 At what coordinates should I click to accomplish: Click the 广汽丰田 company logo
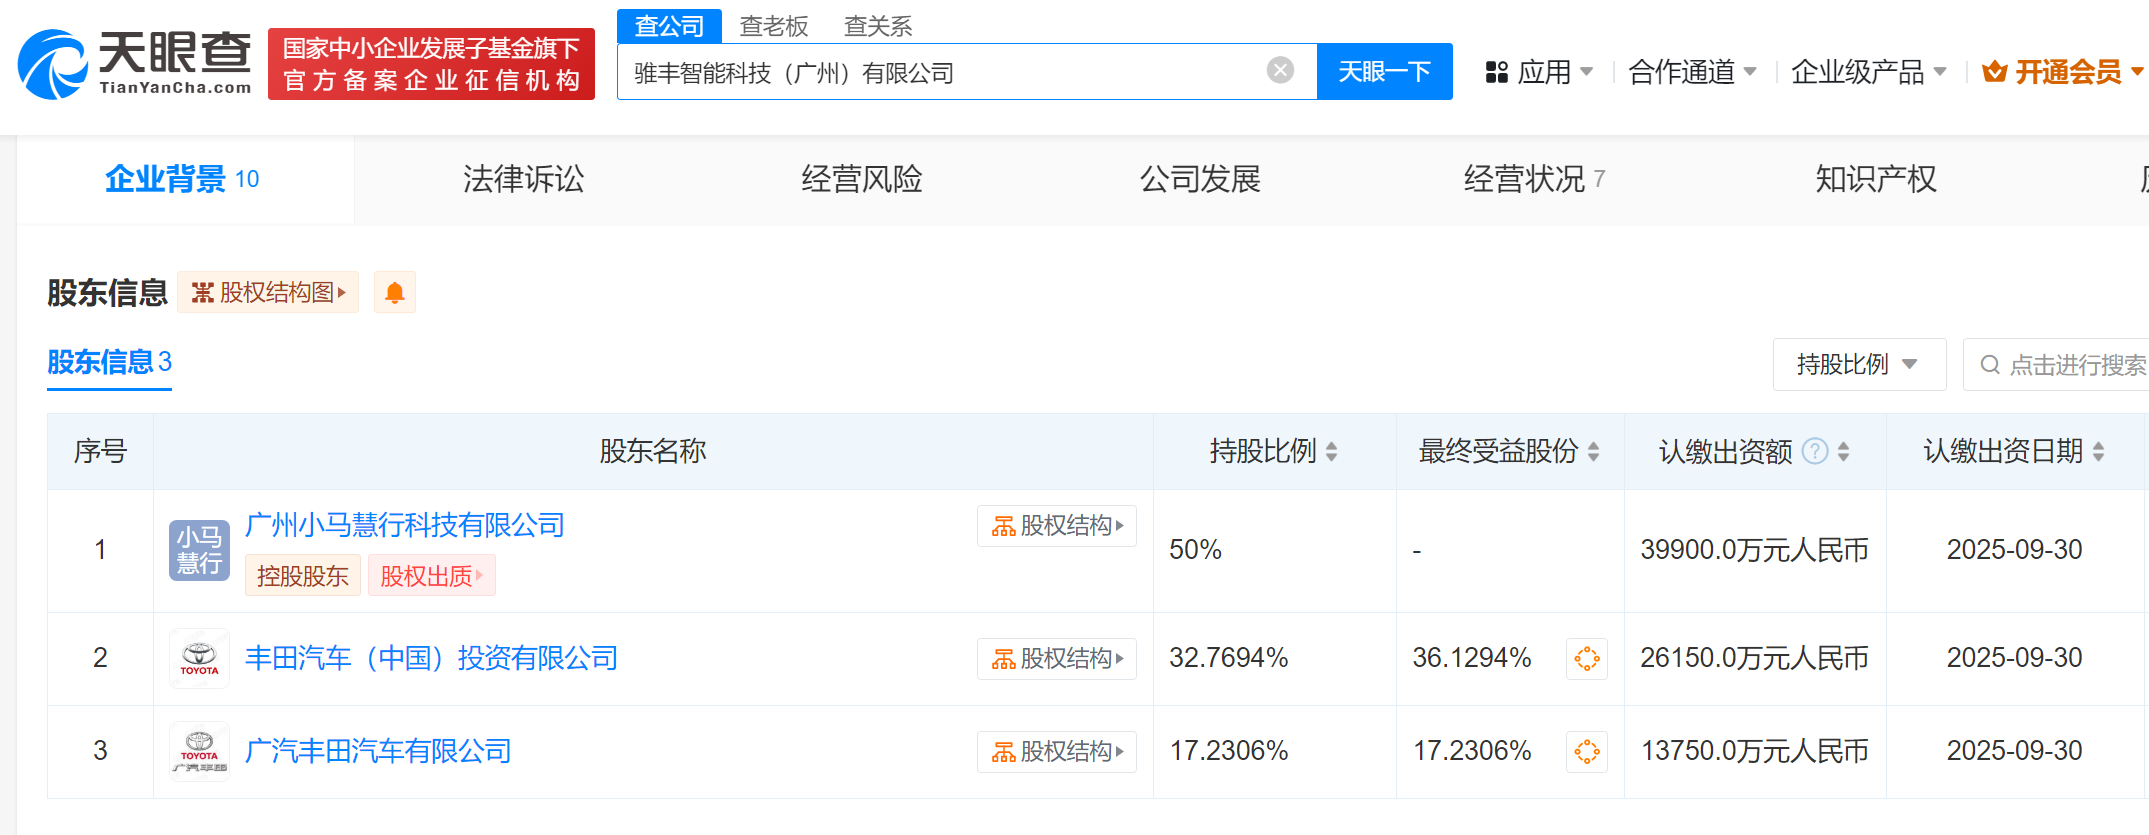coord(199,752)
